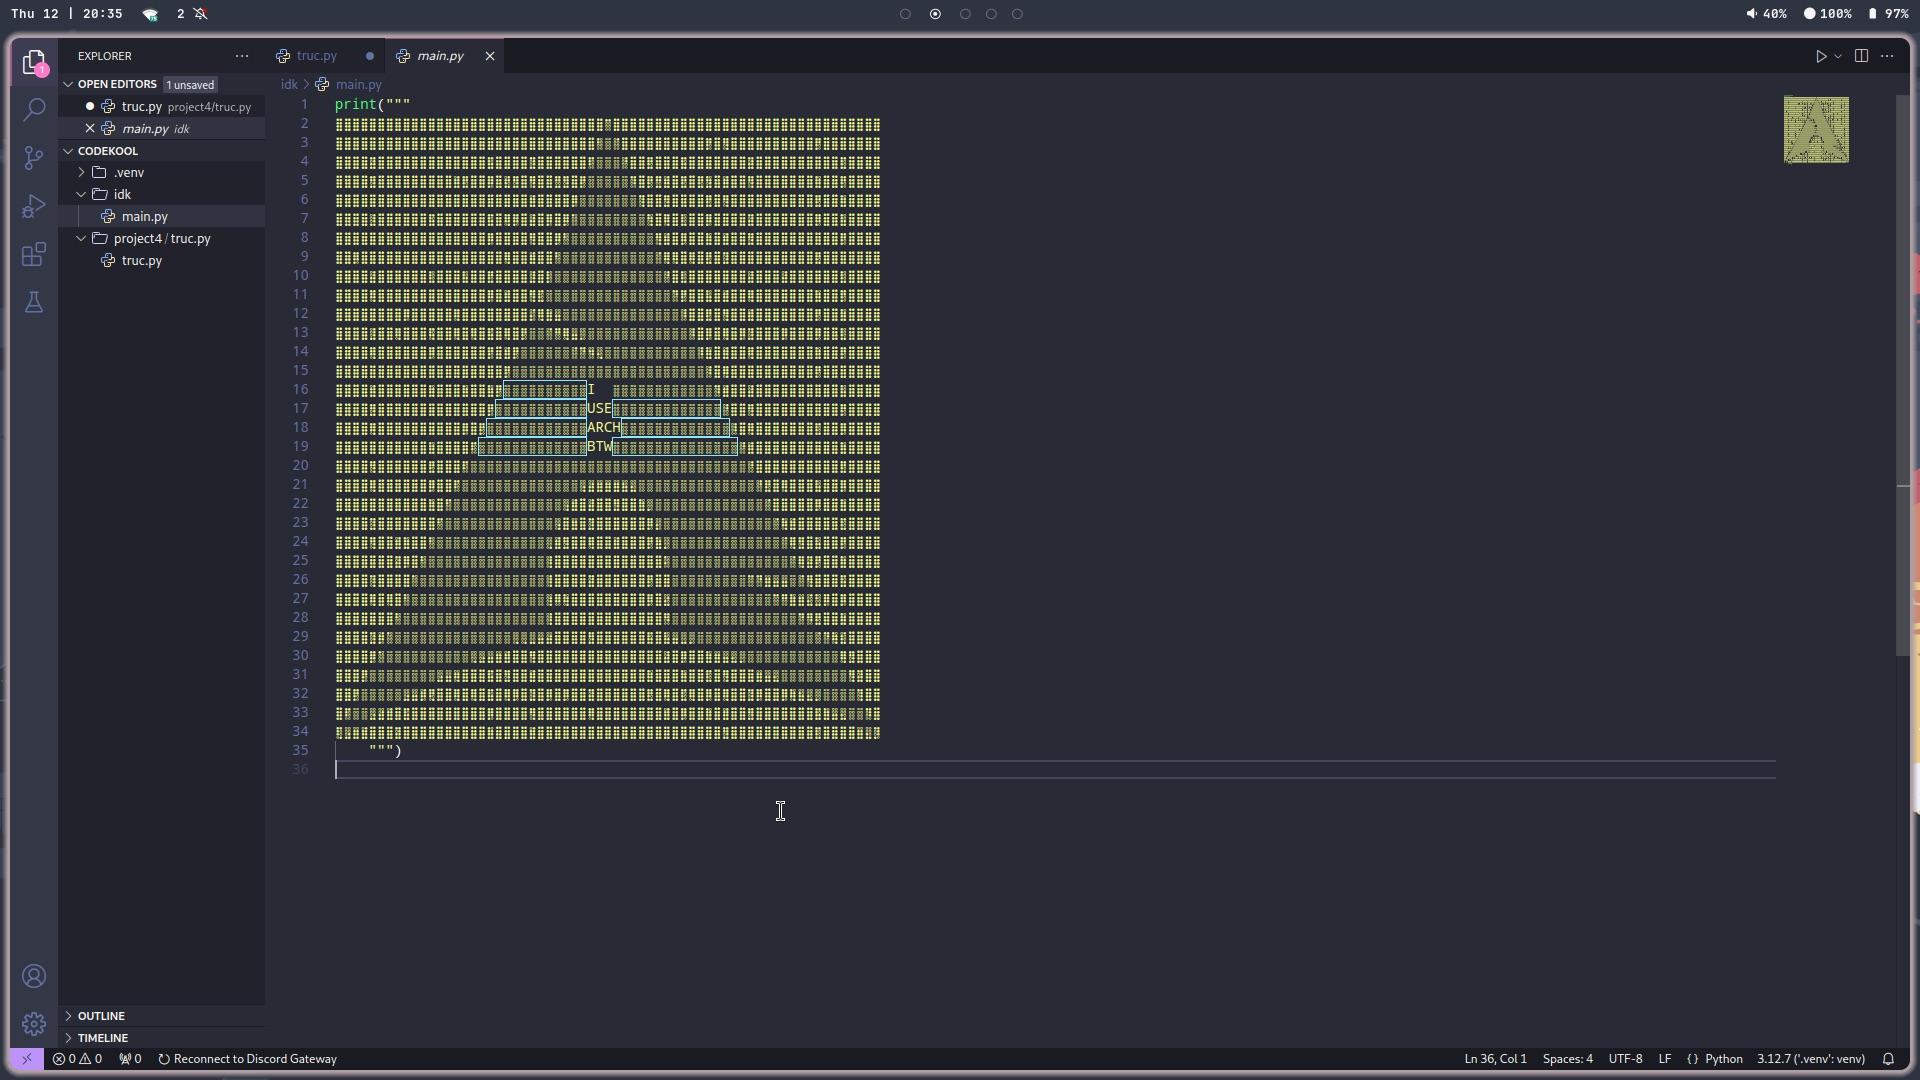Select third workspace indicator in top bar

tap(965, 14)
